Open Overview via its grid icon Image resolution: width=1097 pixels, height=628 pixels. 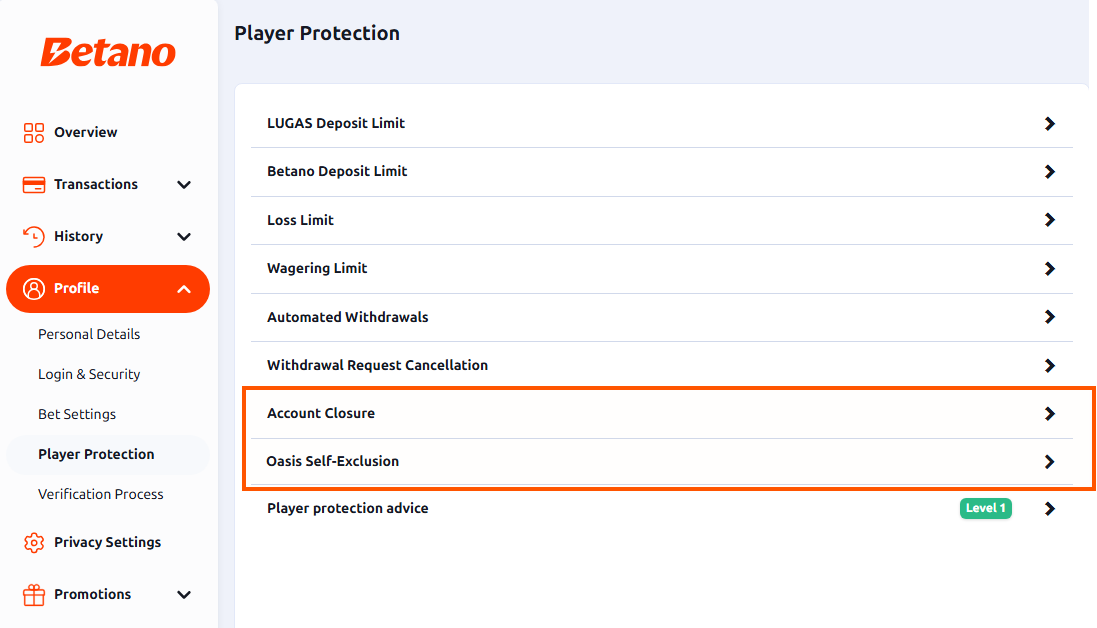click(x=34, y=132)
